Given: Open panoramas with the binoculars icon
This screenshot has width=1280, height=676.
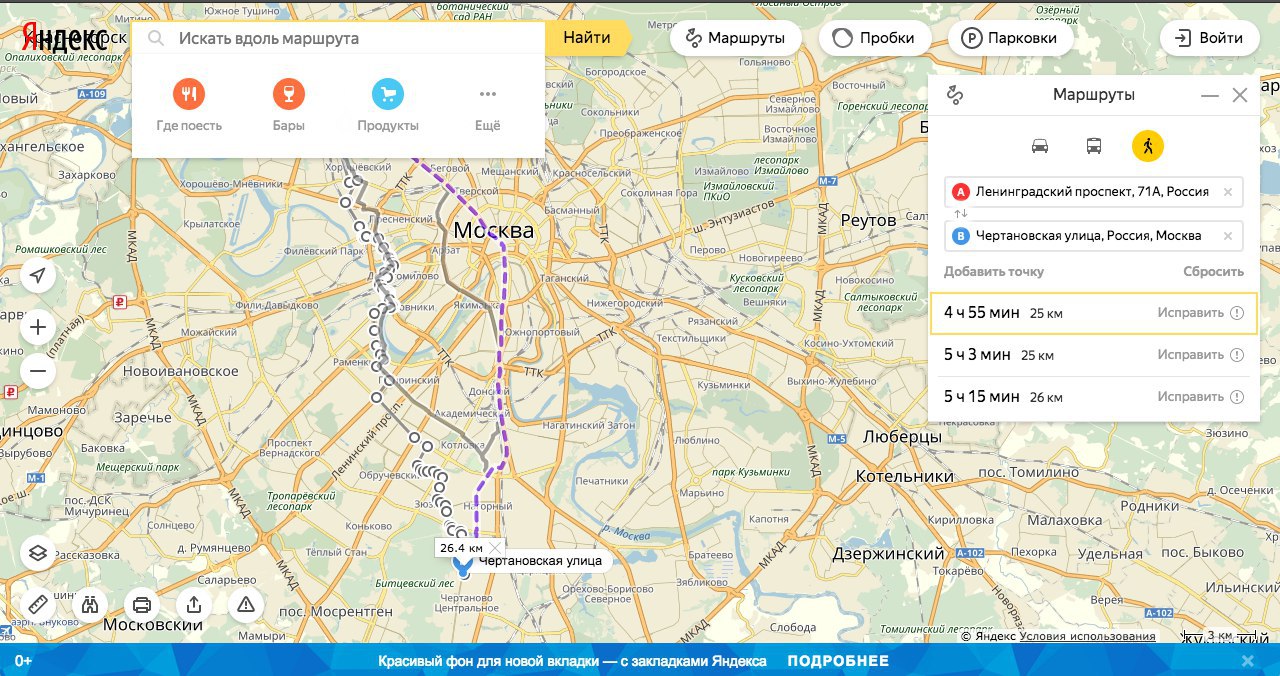Looking at the screenshot, I should click(x=90, y=604).
